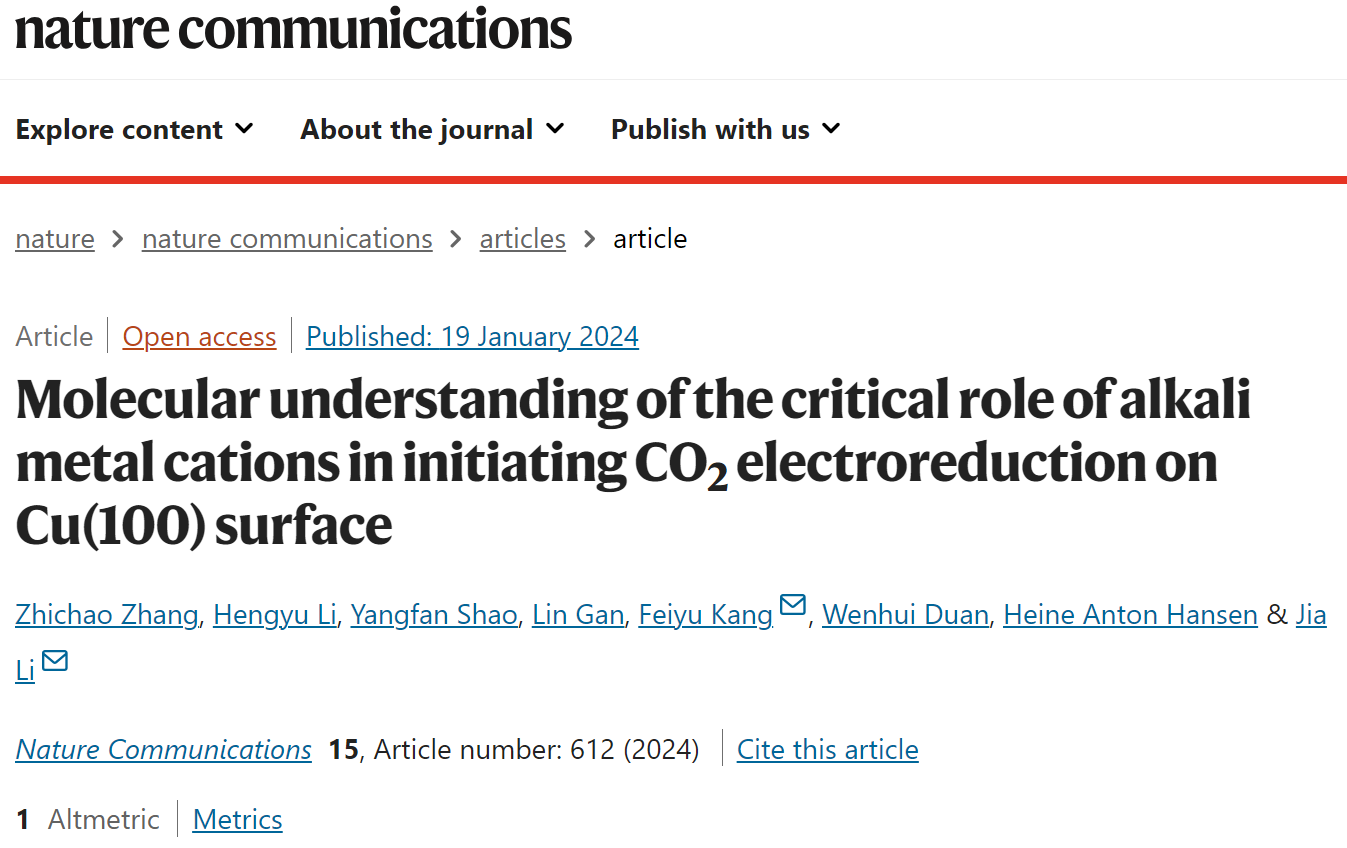The height and width of the screenshot is (848, 1347).
Task: Click the Published: 19 January 2024 link
Action: tap(472, 337)
